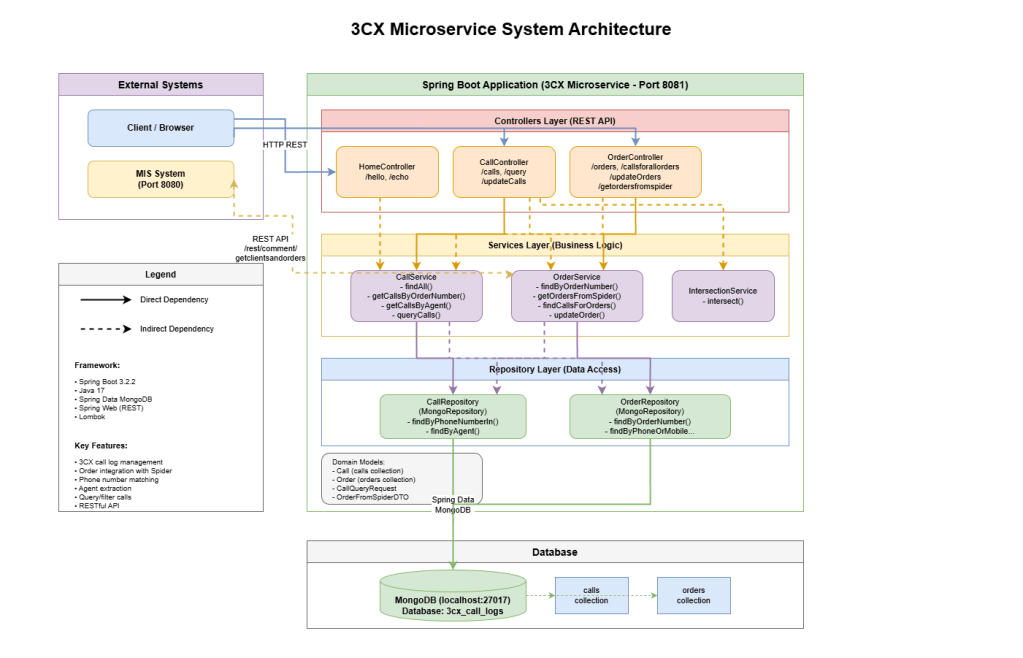Select the Repository Layer (Data Access) header
Screen dimensions: 1023x658
click(x=555, y=369)
